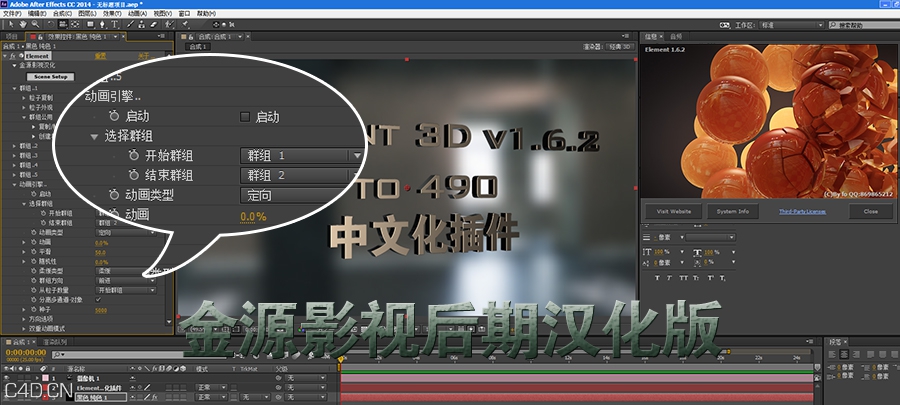This screenshot has width=900, height=405.
Task: Toggle visibility eye of 摄像机 1 layer
Action: tap(6, 378)
